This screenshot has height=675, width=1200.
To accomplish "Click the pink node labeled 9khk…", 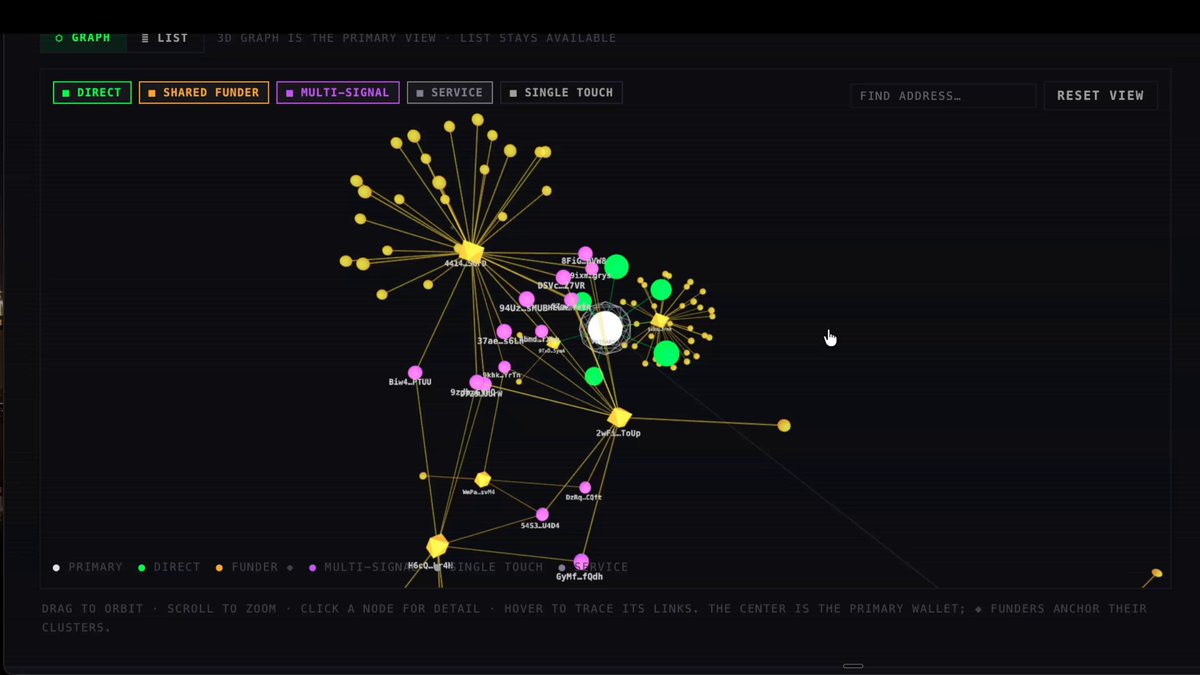I will [x=505, y=367].
